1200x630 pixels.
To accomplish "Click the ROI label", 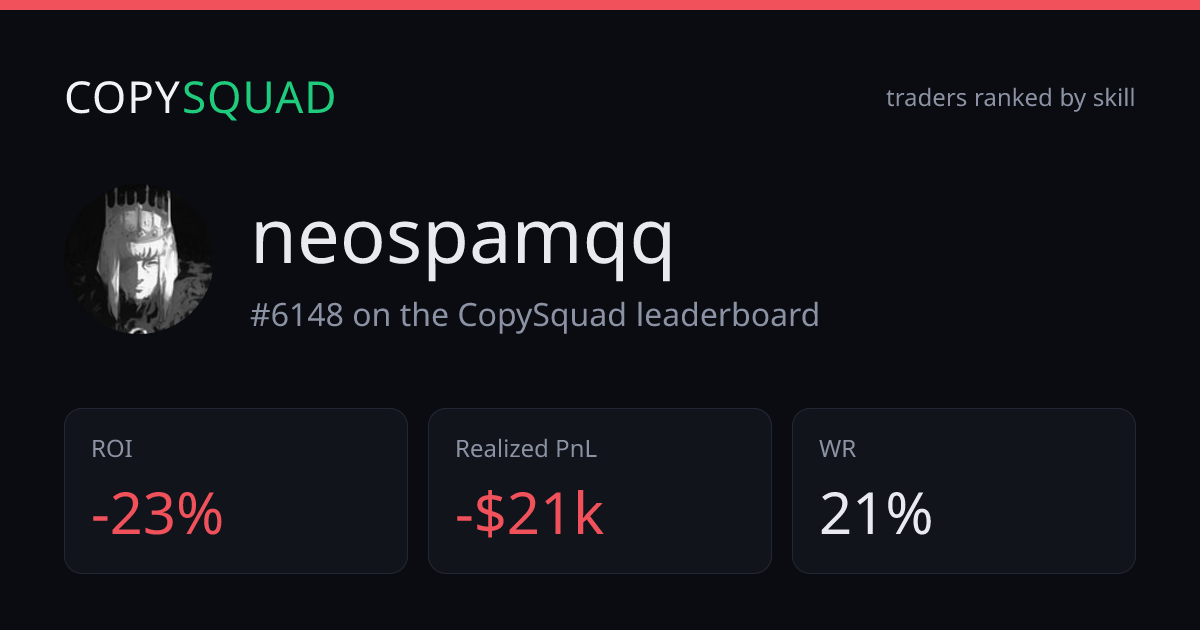I will click(x=111, y=449).
